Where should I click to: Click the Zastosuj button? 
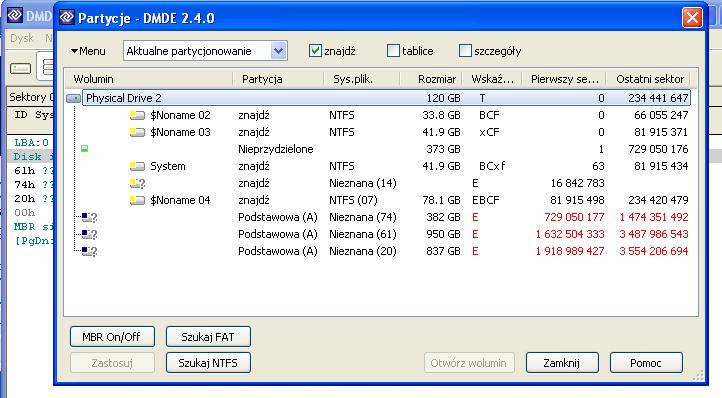coord(112,363)
